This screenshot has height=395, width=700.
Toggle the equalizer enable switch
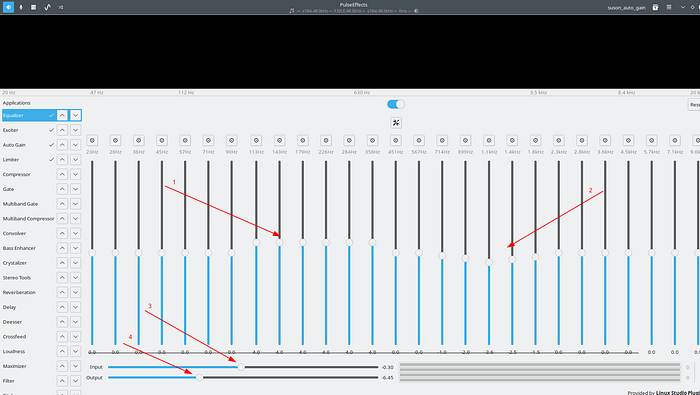point(396,104)
